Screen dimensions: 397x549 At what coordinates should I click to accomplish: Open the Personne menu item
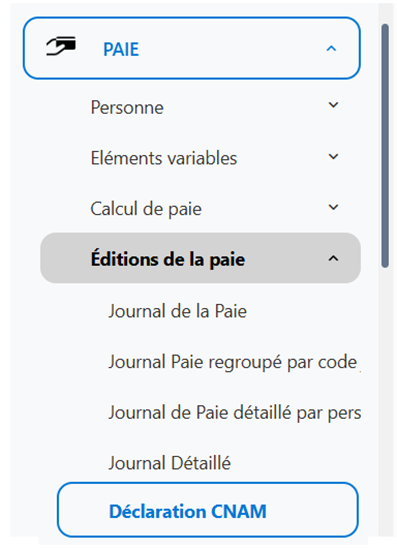point(127,107)
